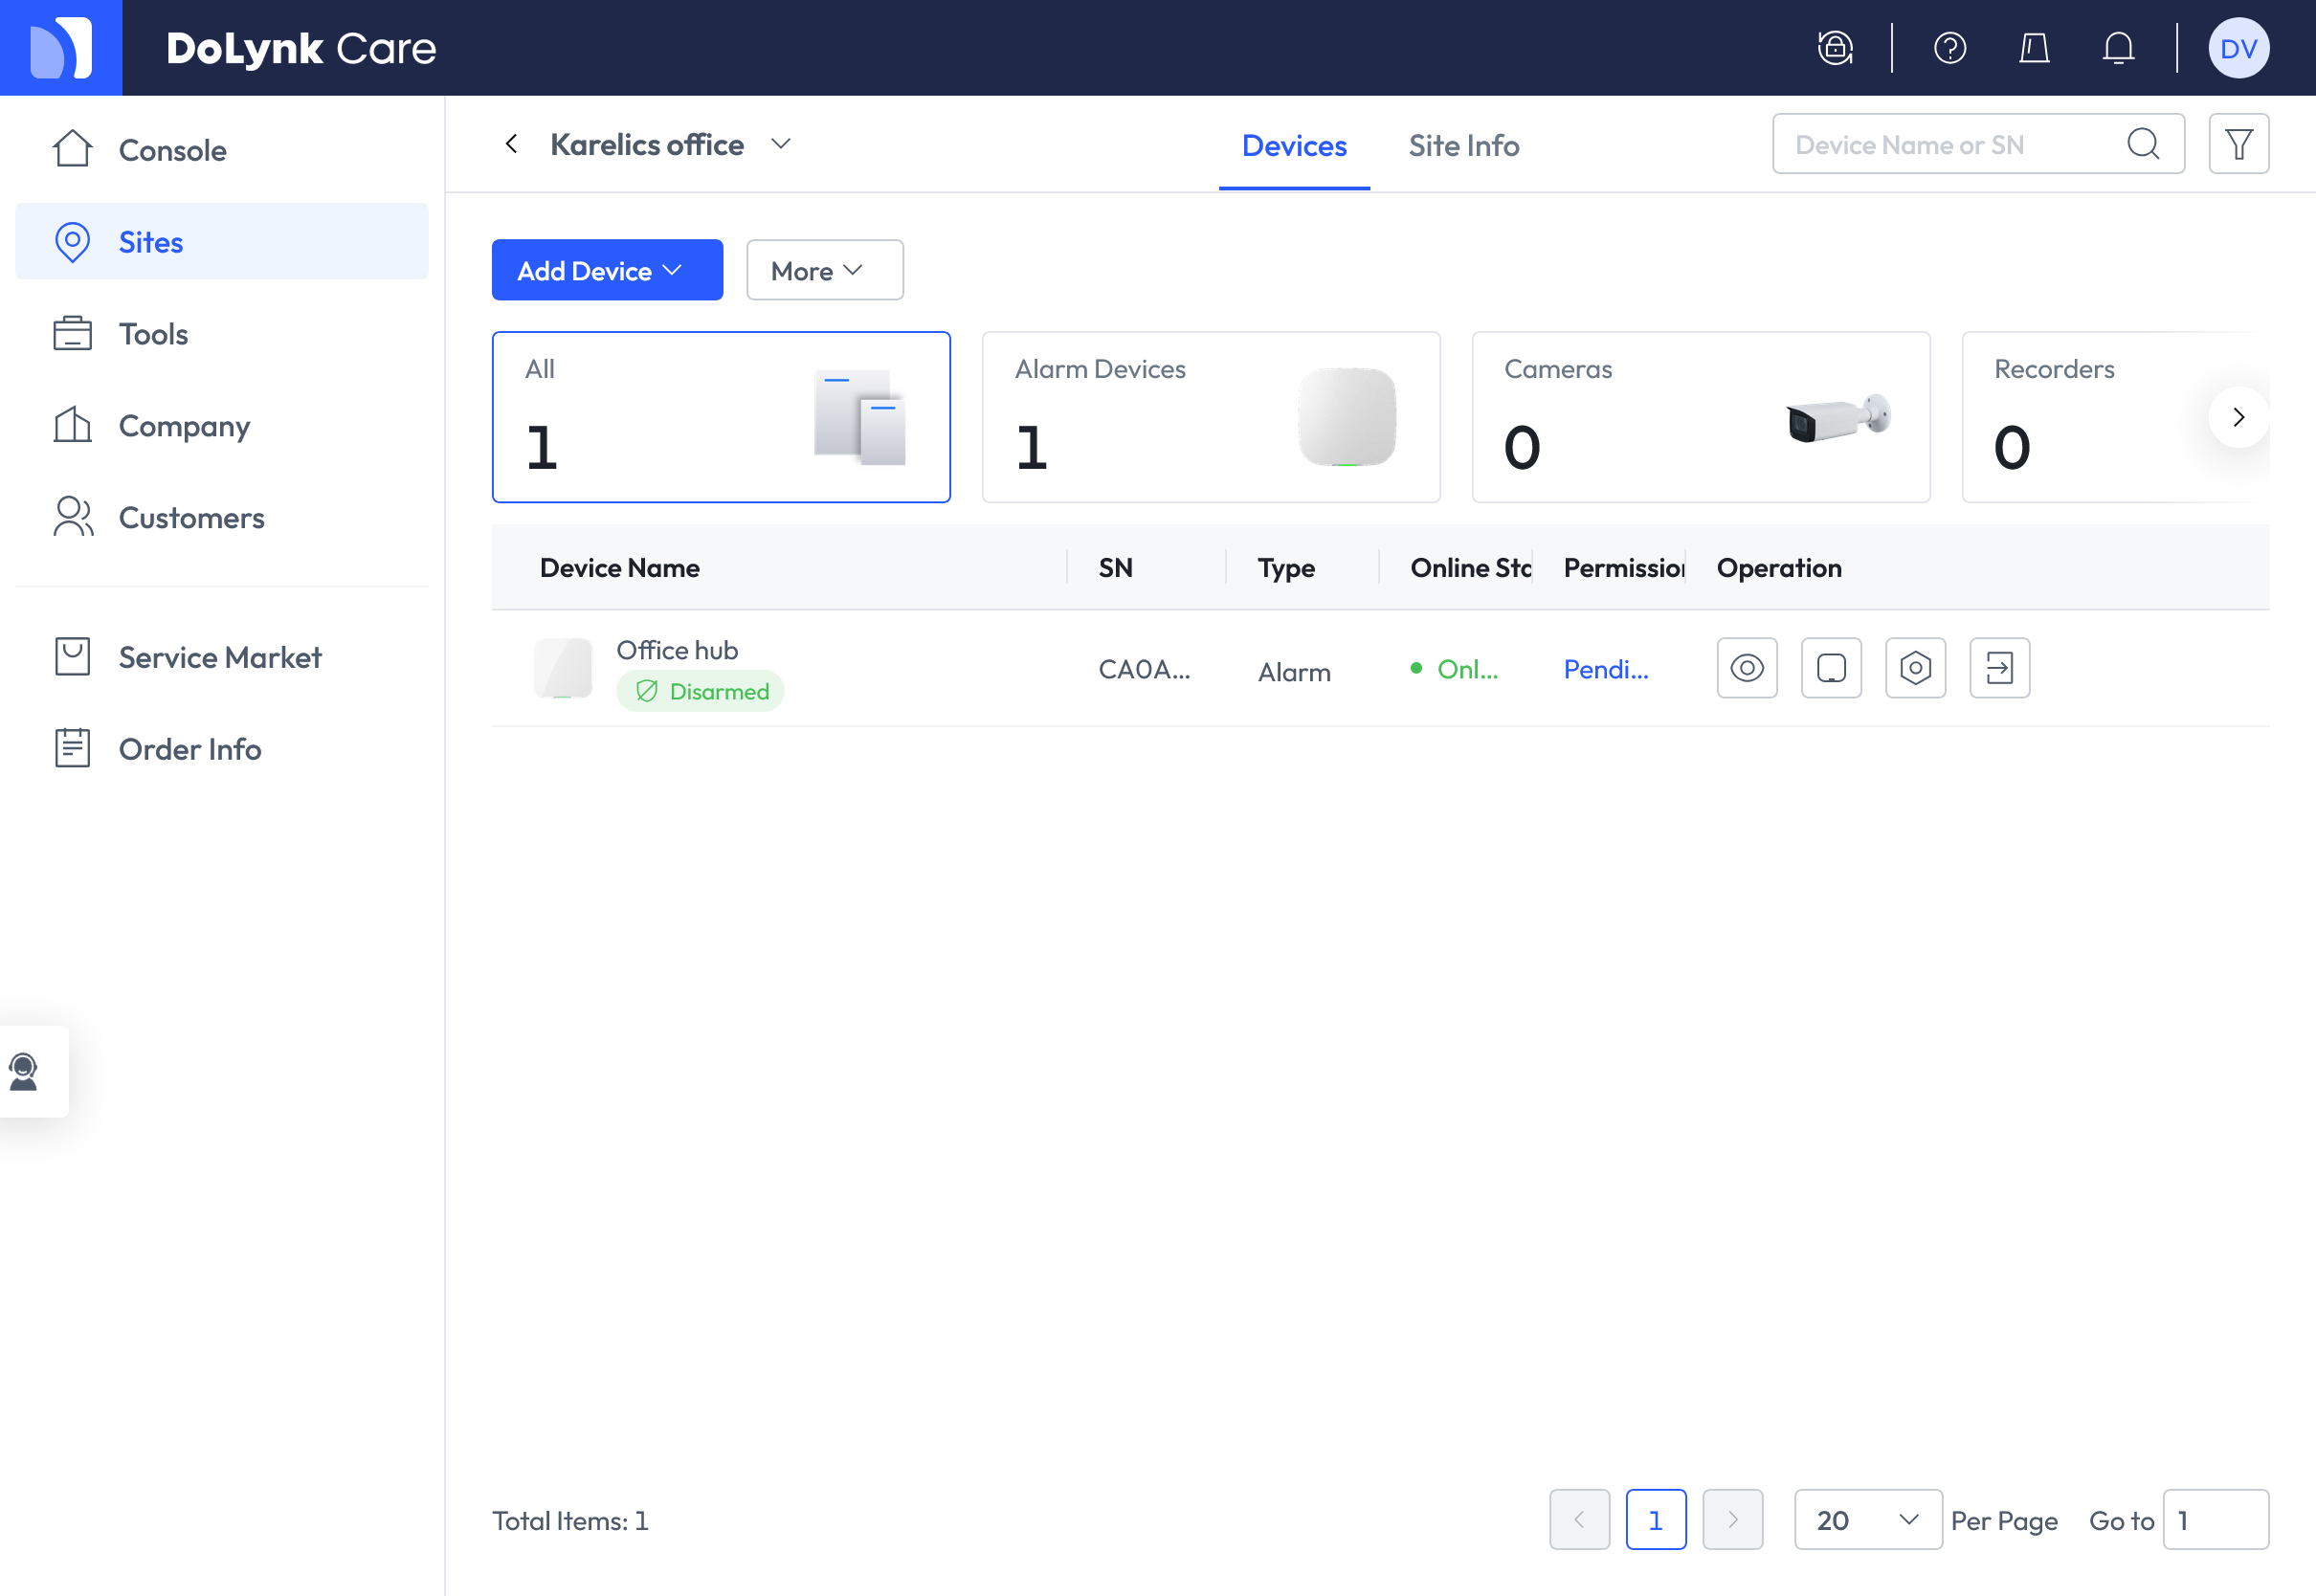Screen dimensions: 2316x1596
Task: Click the Onl... online status cell
Action: point(1455,669)
